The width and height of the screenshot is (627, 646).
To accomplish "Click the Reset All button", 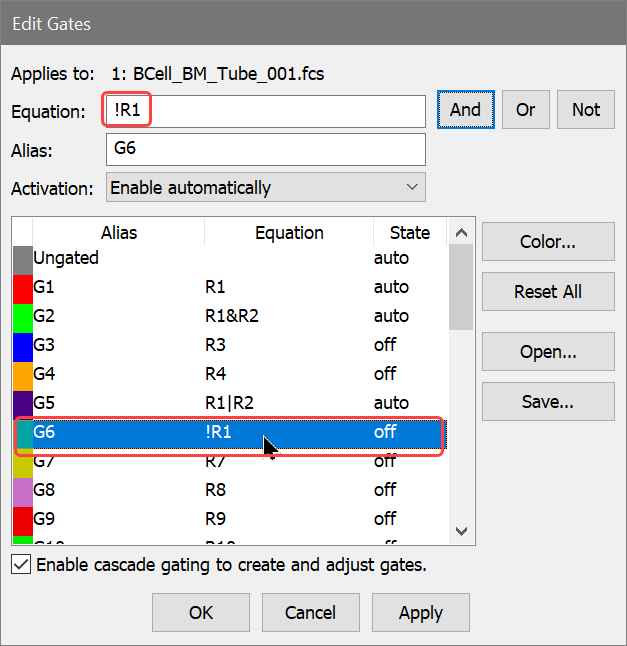I will coord(547,292).
